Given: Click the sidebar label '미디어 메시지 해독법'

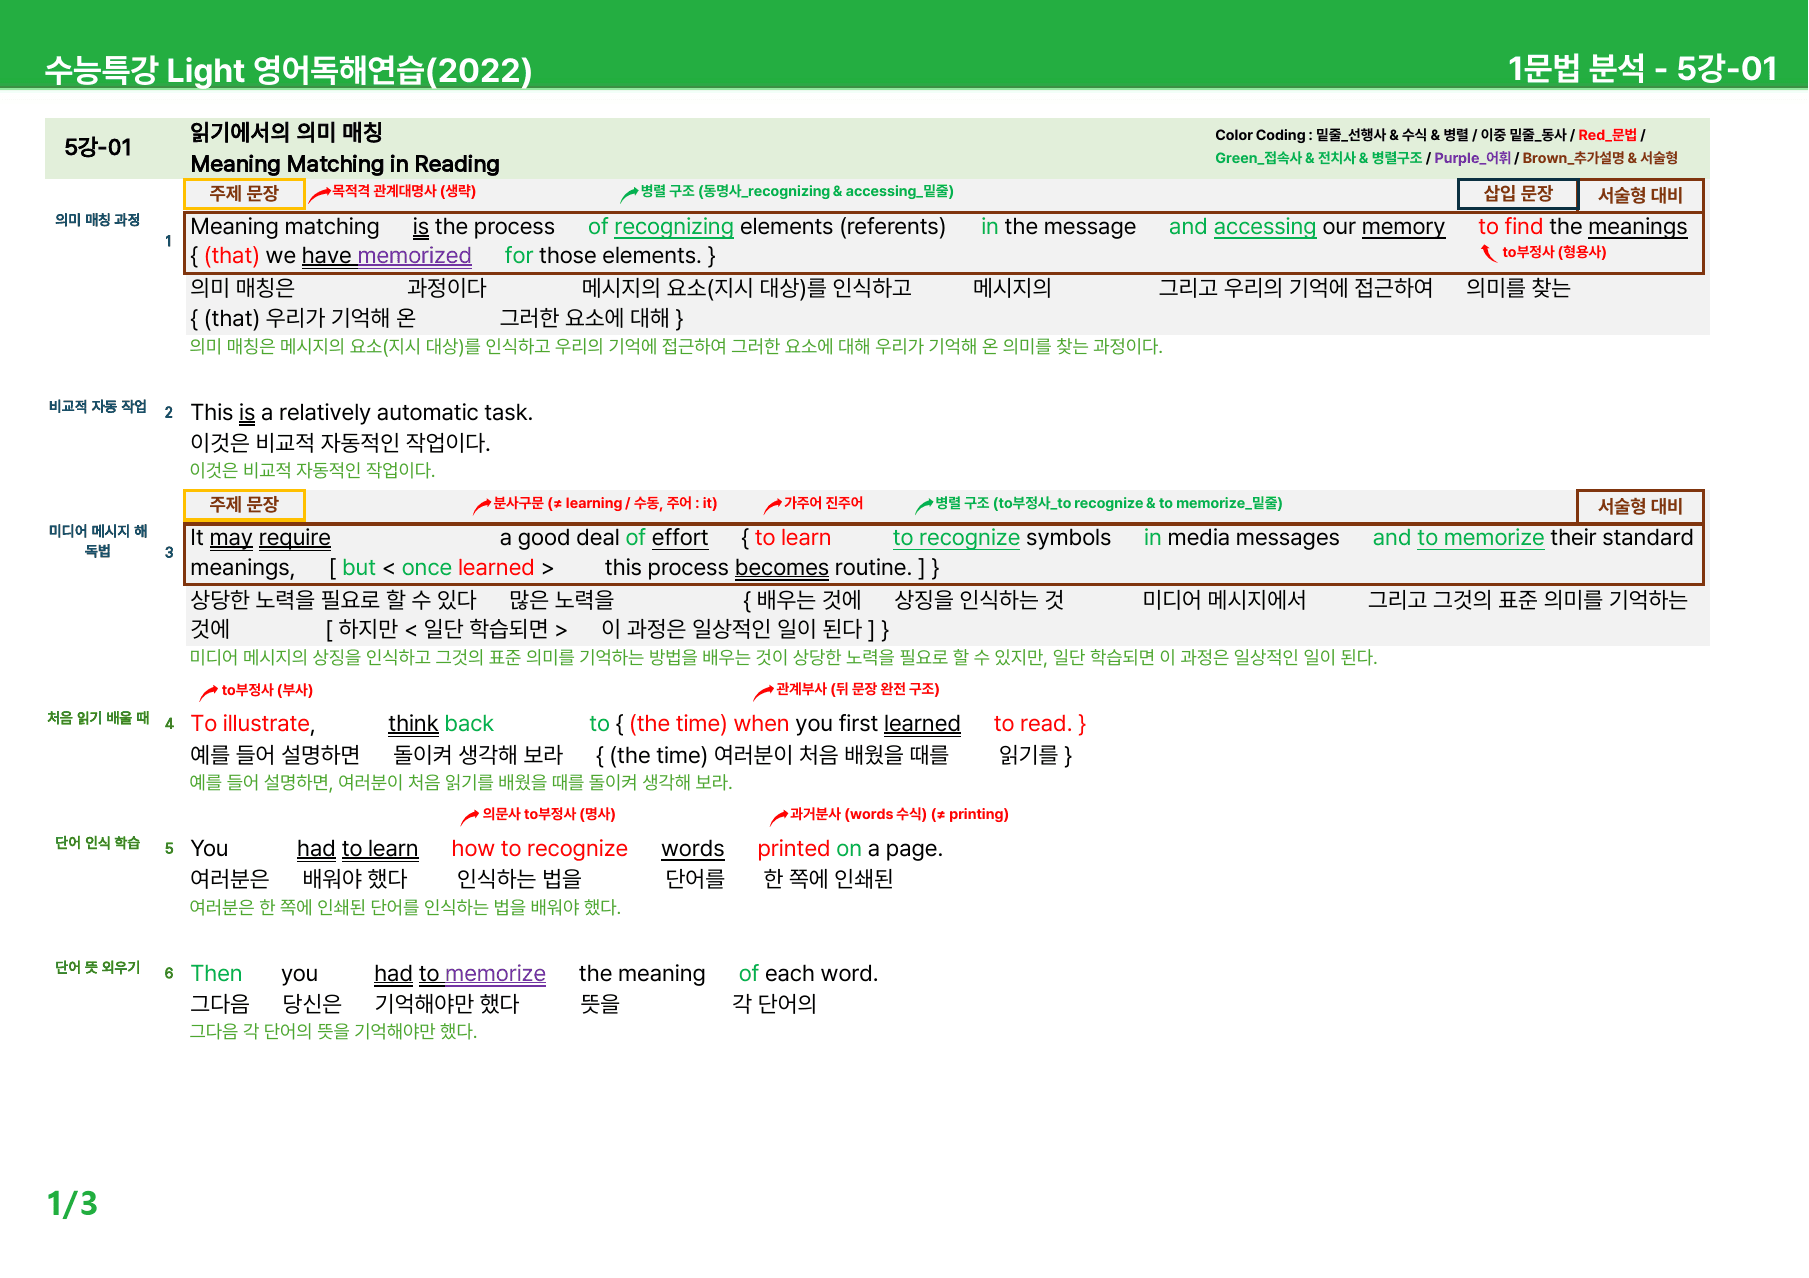Looking at the screenshot, I should [97, 541].
